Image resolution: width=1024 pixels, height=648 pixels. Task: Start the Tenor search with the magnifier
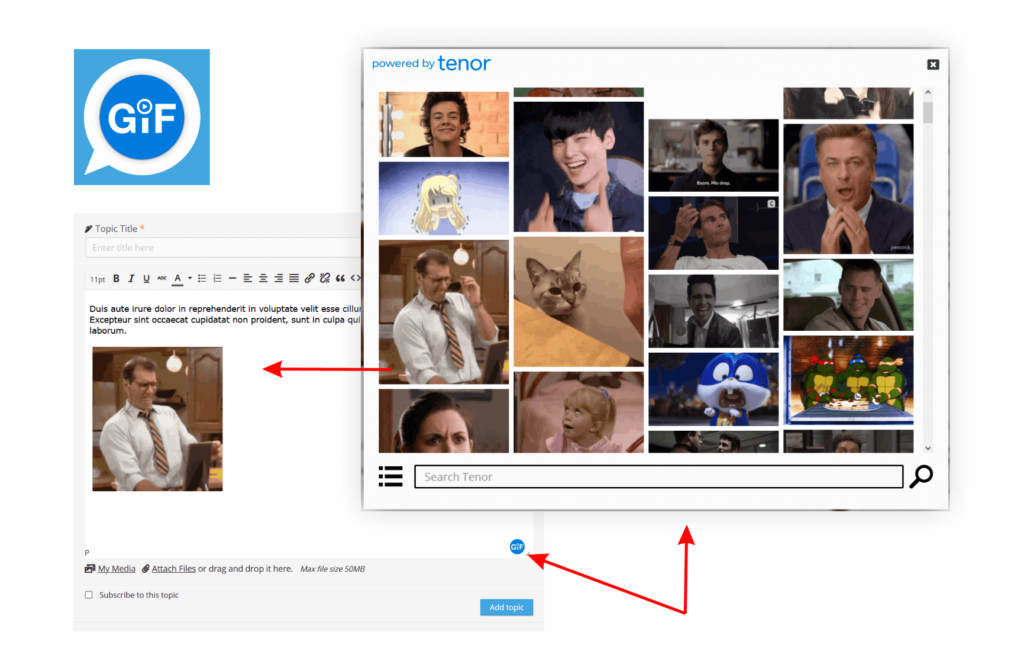[919, 476]
